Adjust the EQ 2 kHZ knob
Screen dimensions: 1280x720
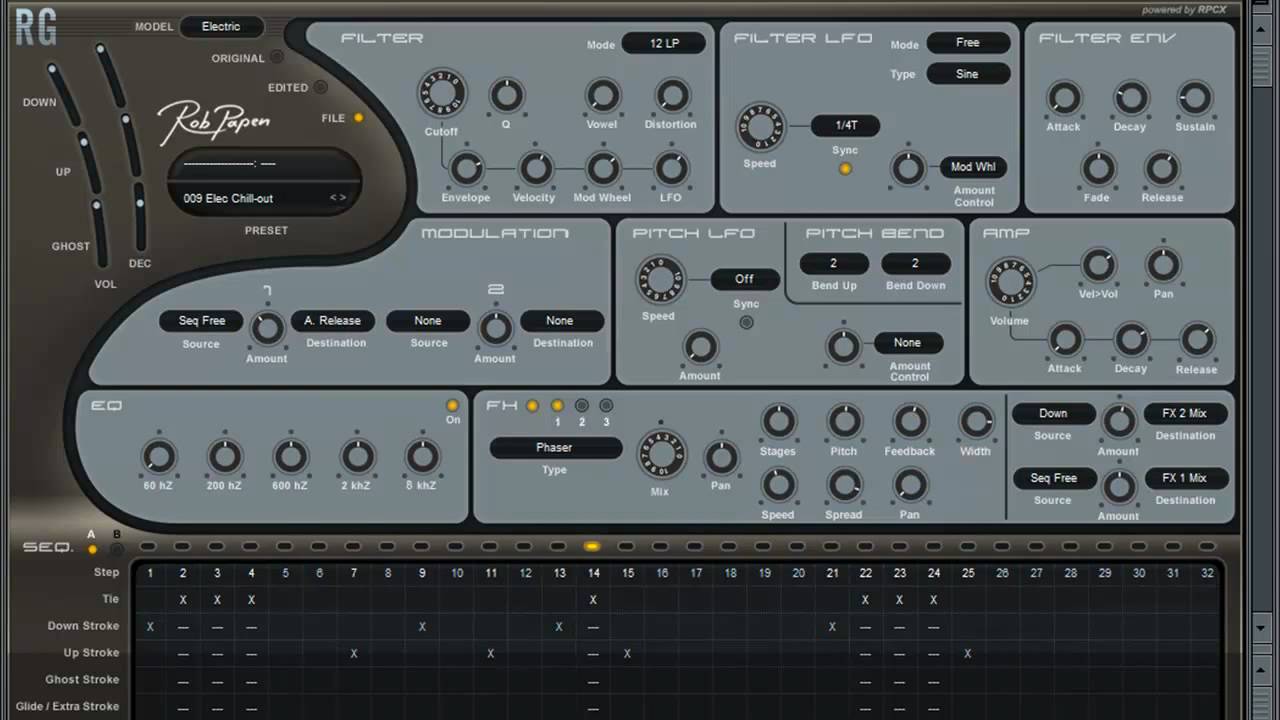(356, 457)
